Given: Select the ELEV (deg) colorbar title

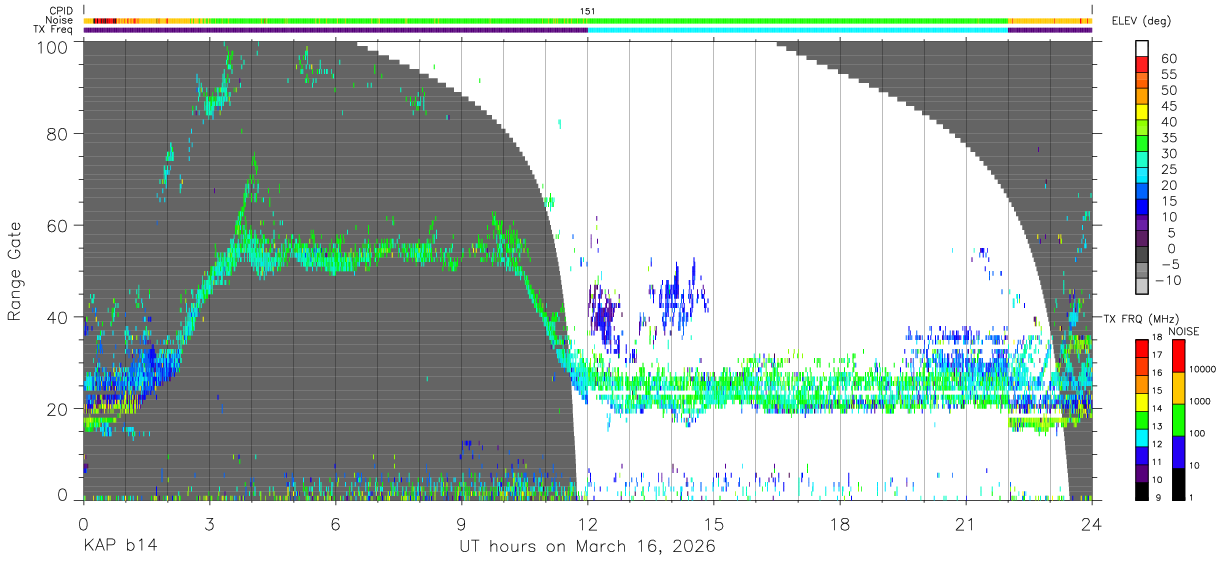Looking at the screenshot, I should click(x=1142, y=21).
